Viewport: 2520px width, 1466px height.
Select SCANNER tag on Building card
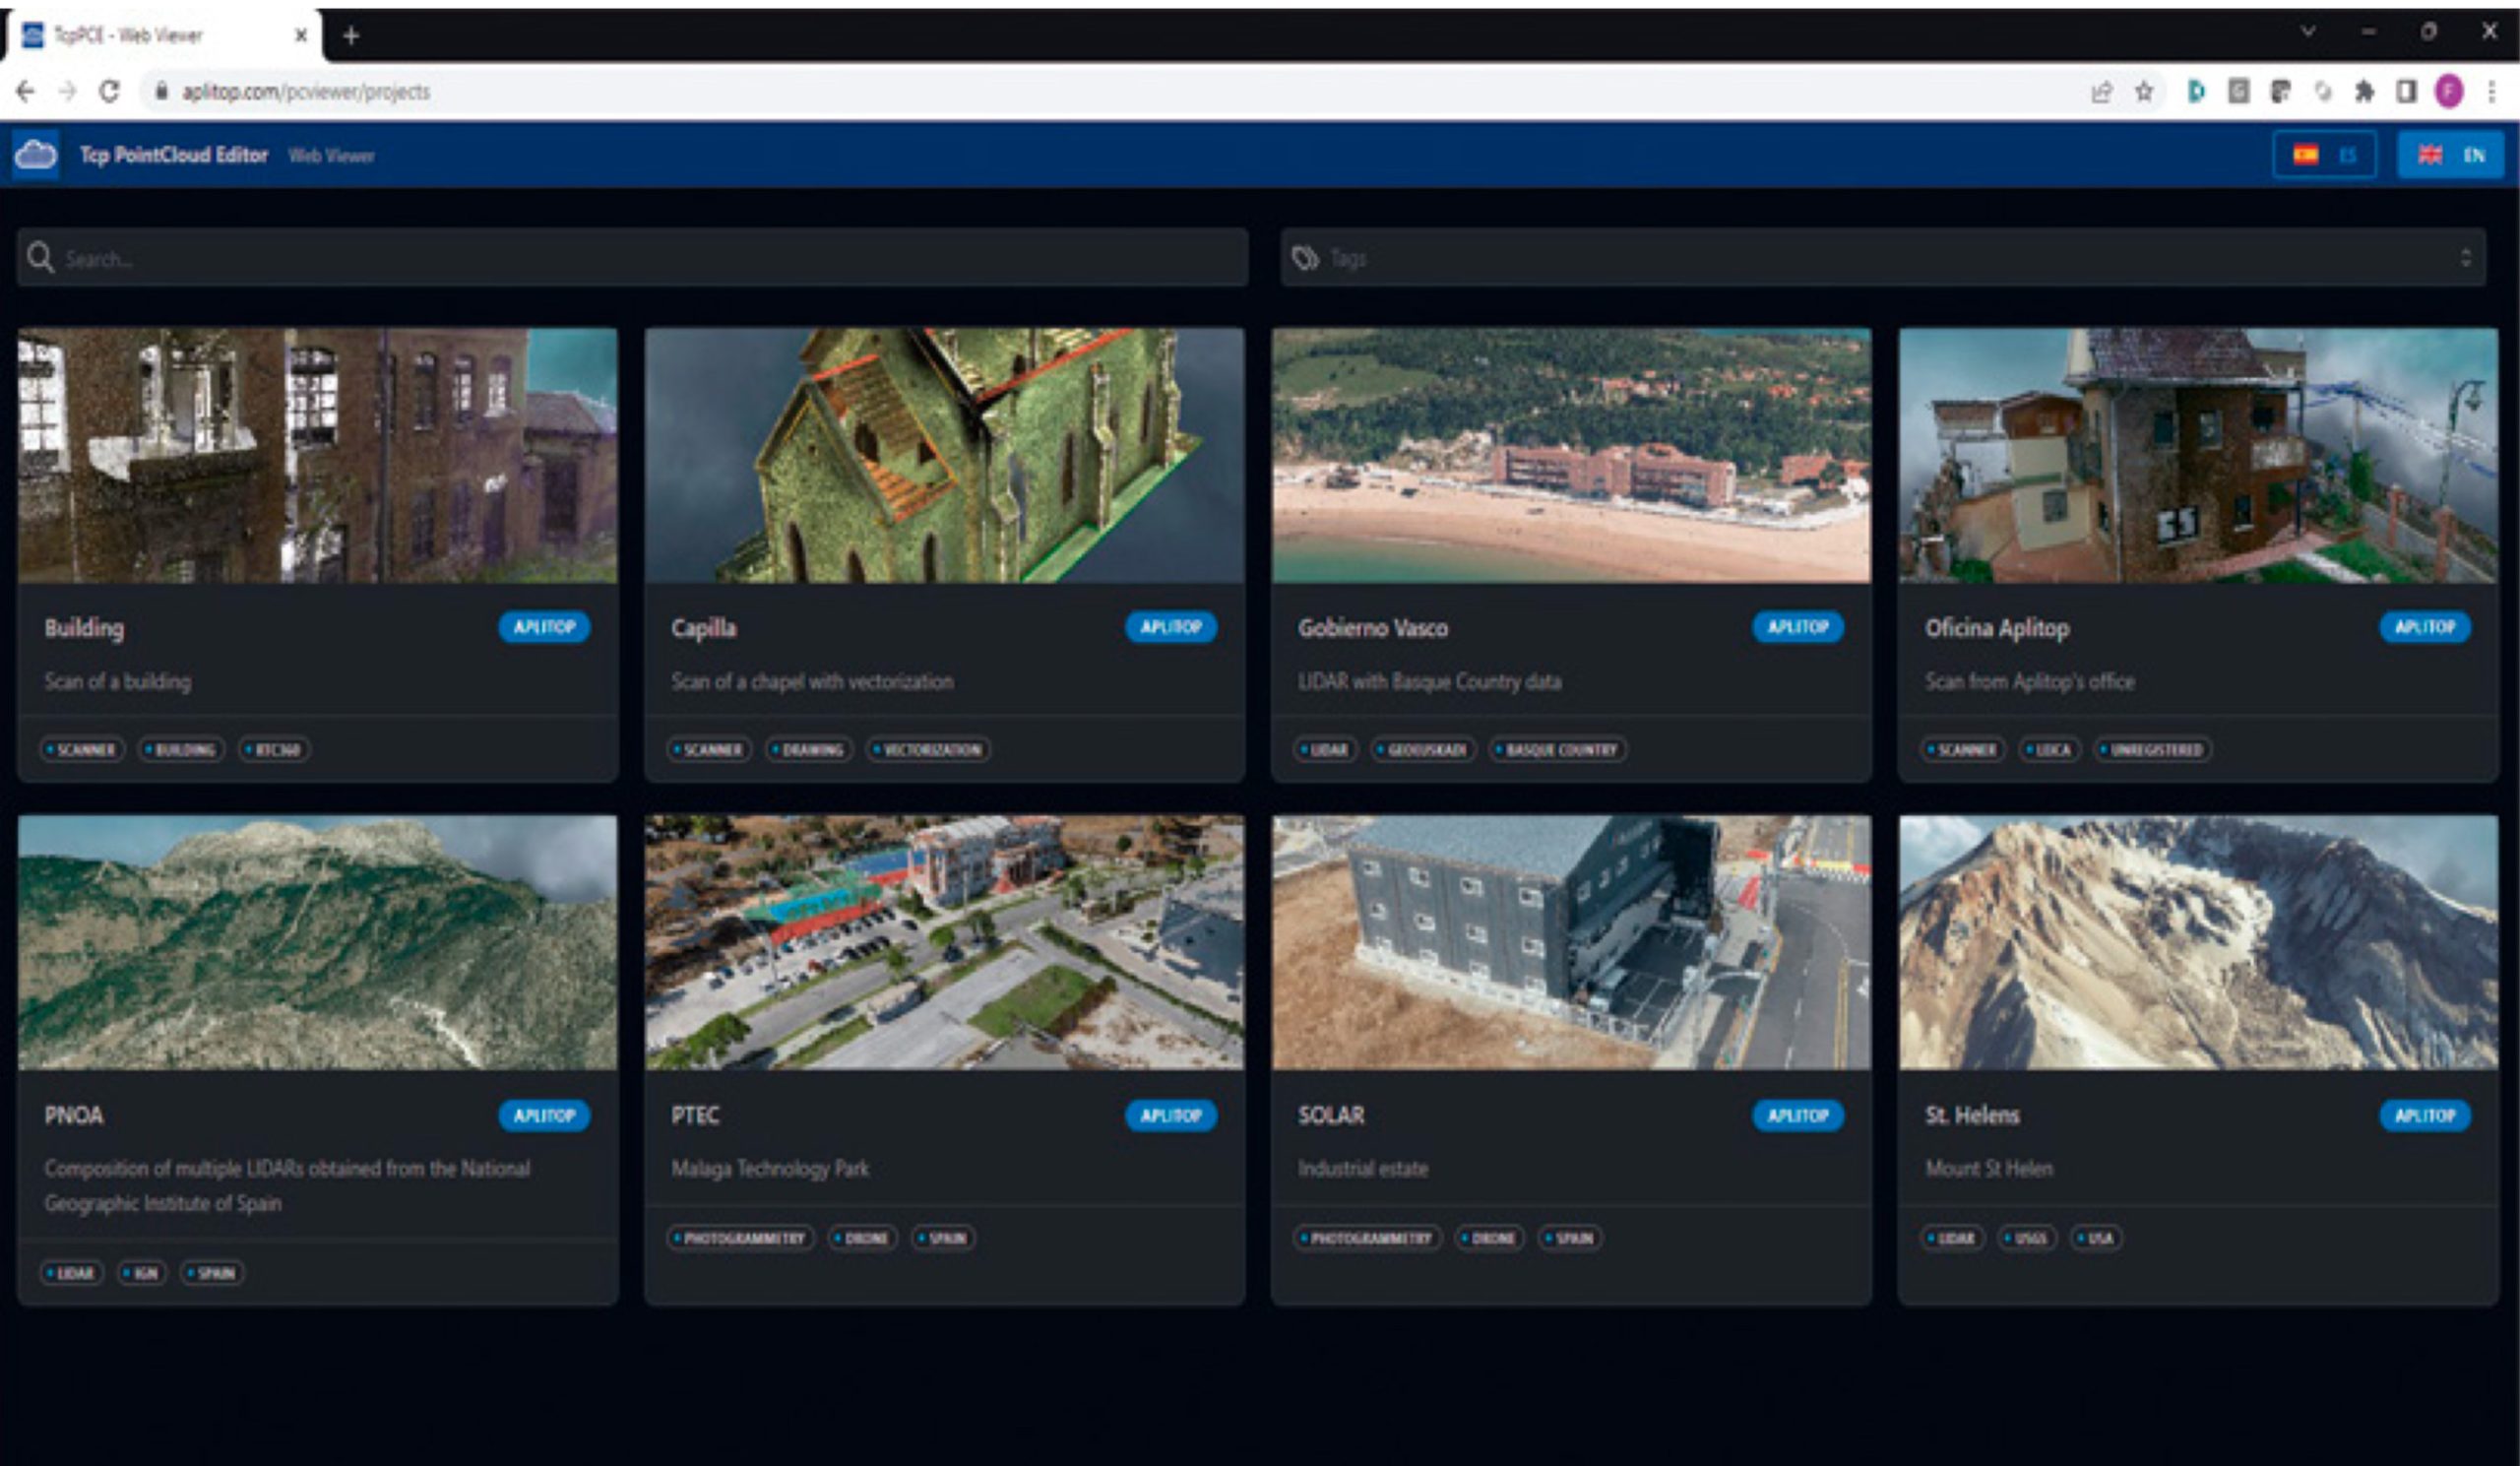pyautogui.click(x=82, y=749)
